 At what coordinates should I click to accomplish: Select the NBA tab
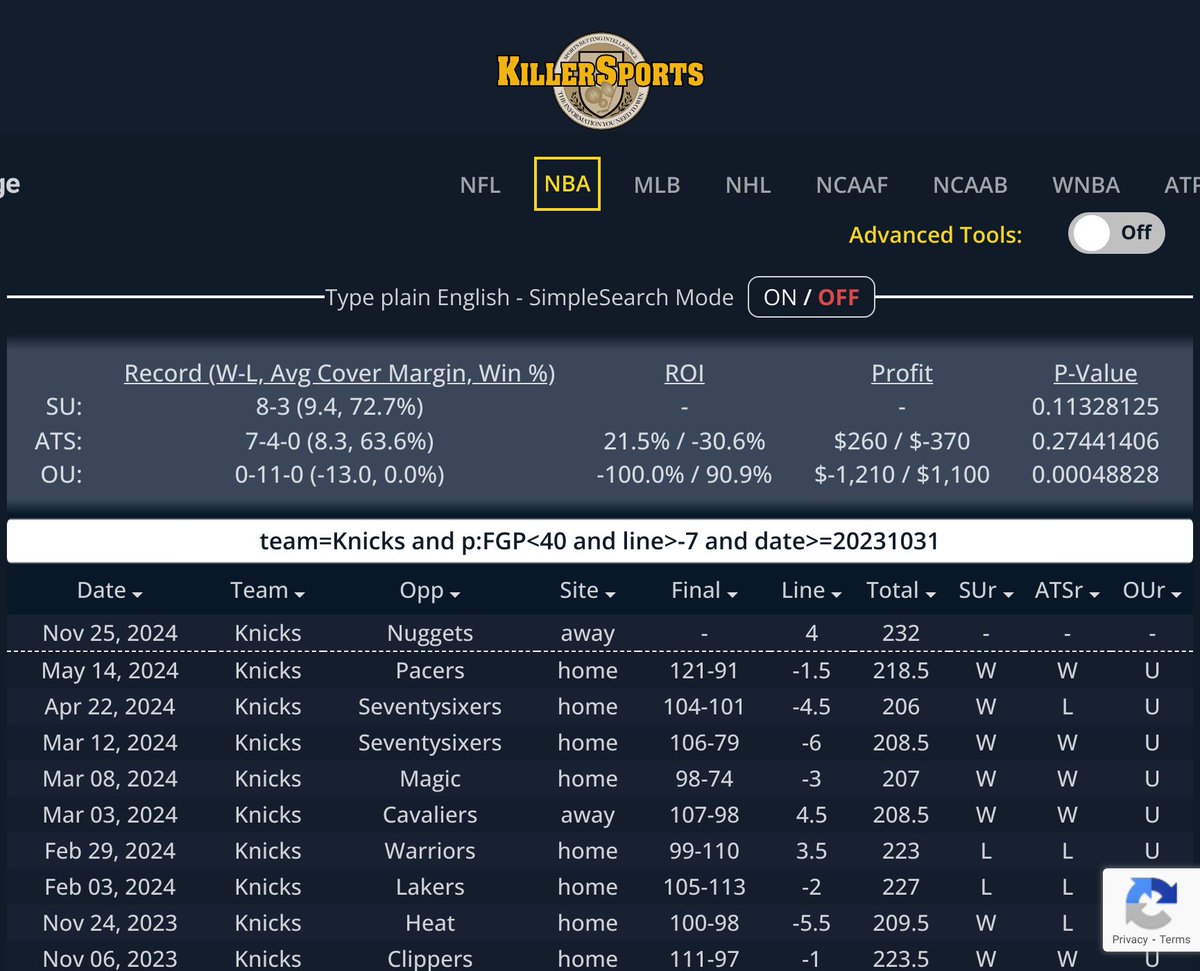[567, 184]
